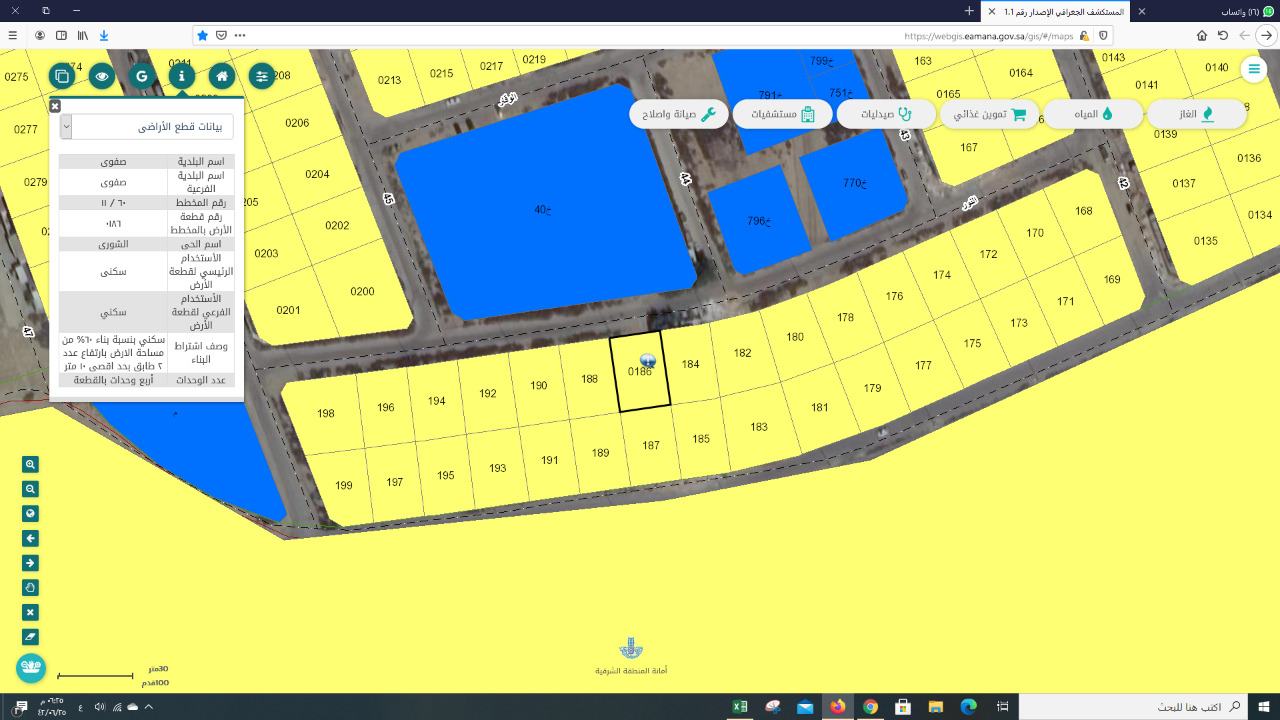Close the parcel data panel
Viewport: 1280px width, 720px height.
tap(55, 105)
